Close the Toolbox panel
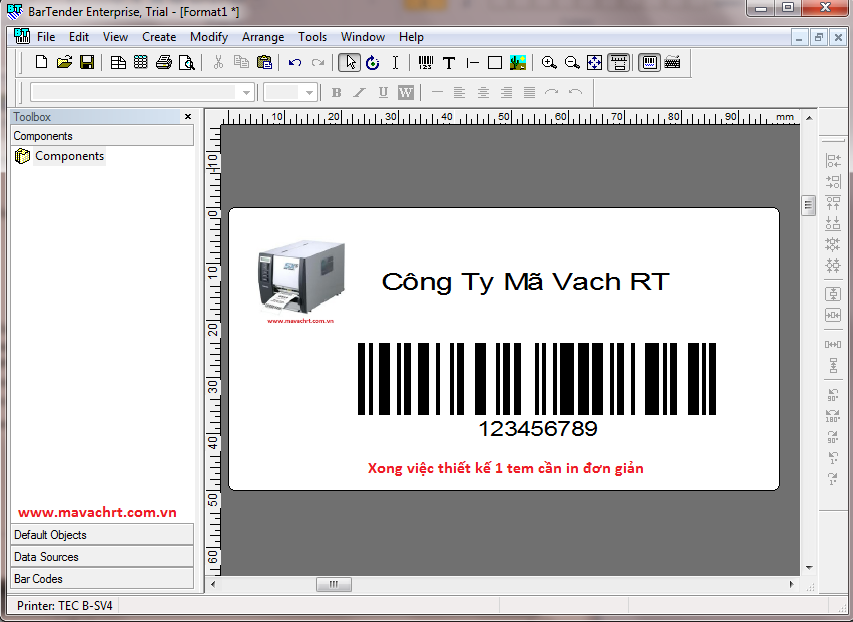 click(188, 116)
